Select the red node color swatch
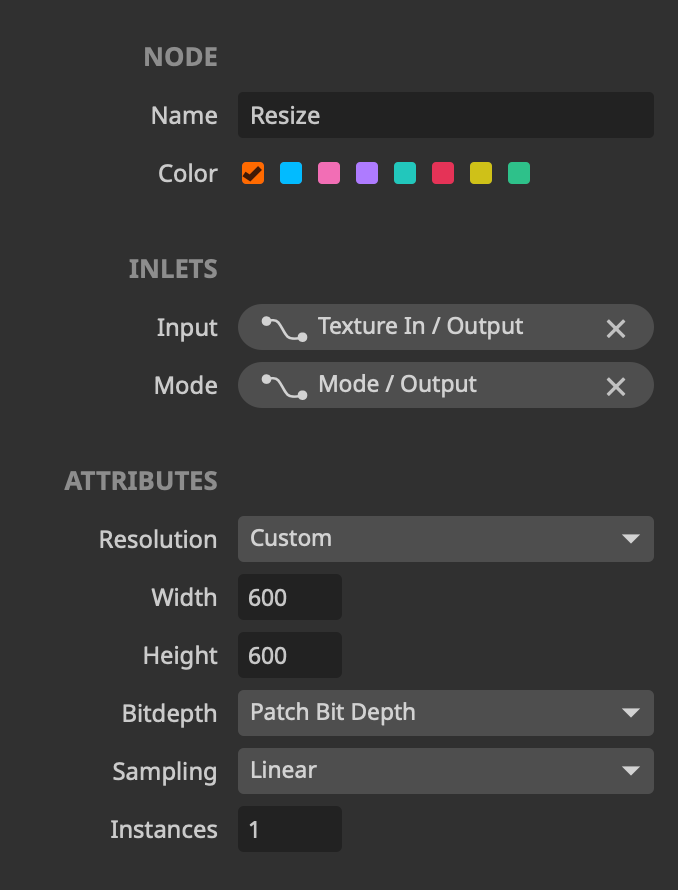This screenshot has width=678, height=890. 443,174
